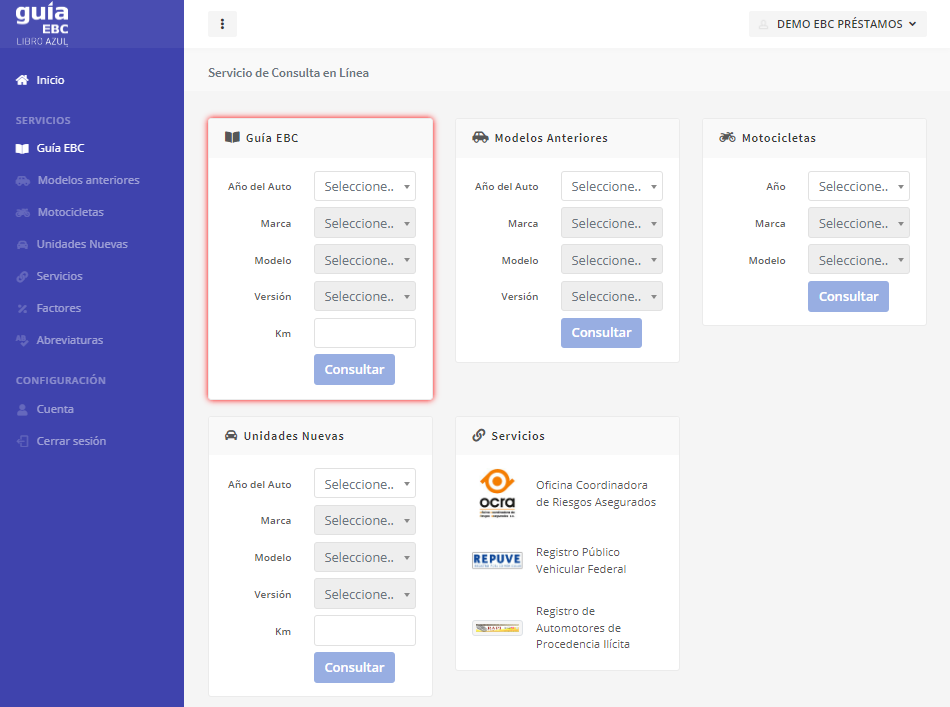Click the Guía EBC Libro Azul logo
This screenshot has height=707, width=950.
[42, 24]
